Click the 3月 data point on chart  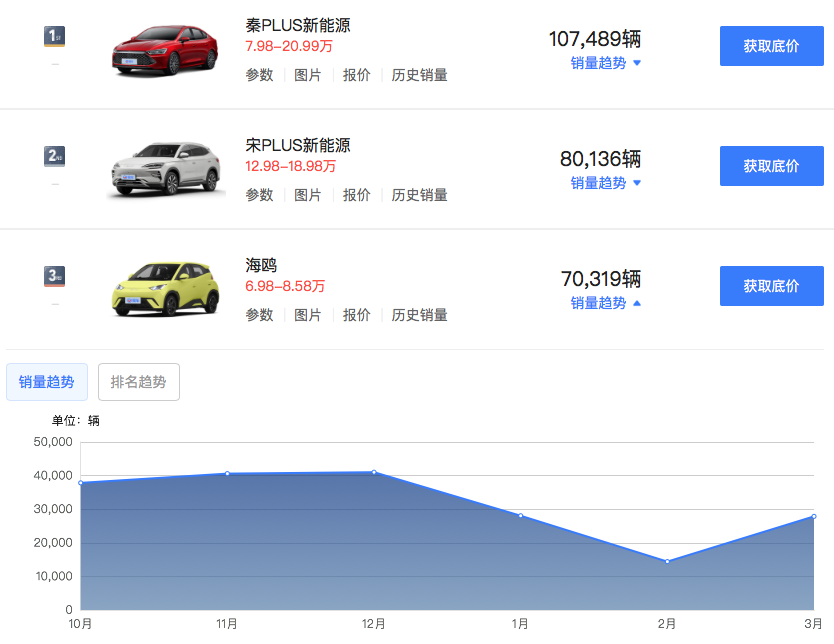tap(814, 516)
